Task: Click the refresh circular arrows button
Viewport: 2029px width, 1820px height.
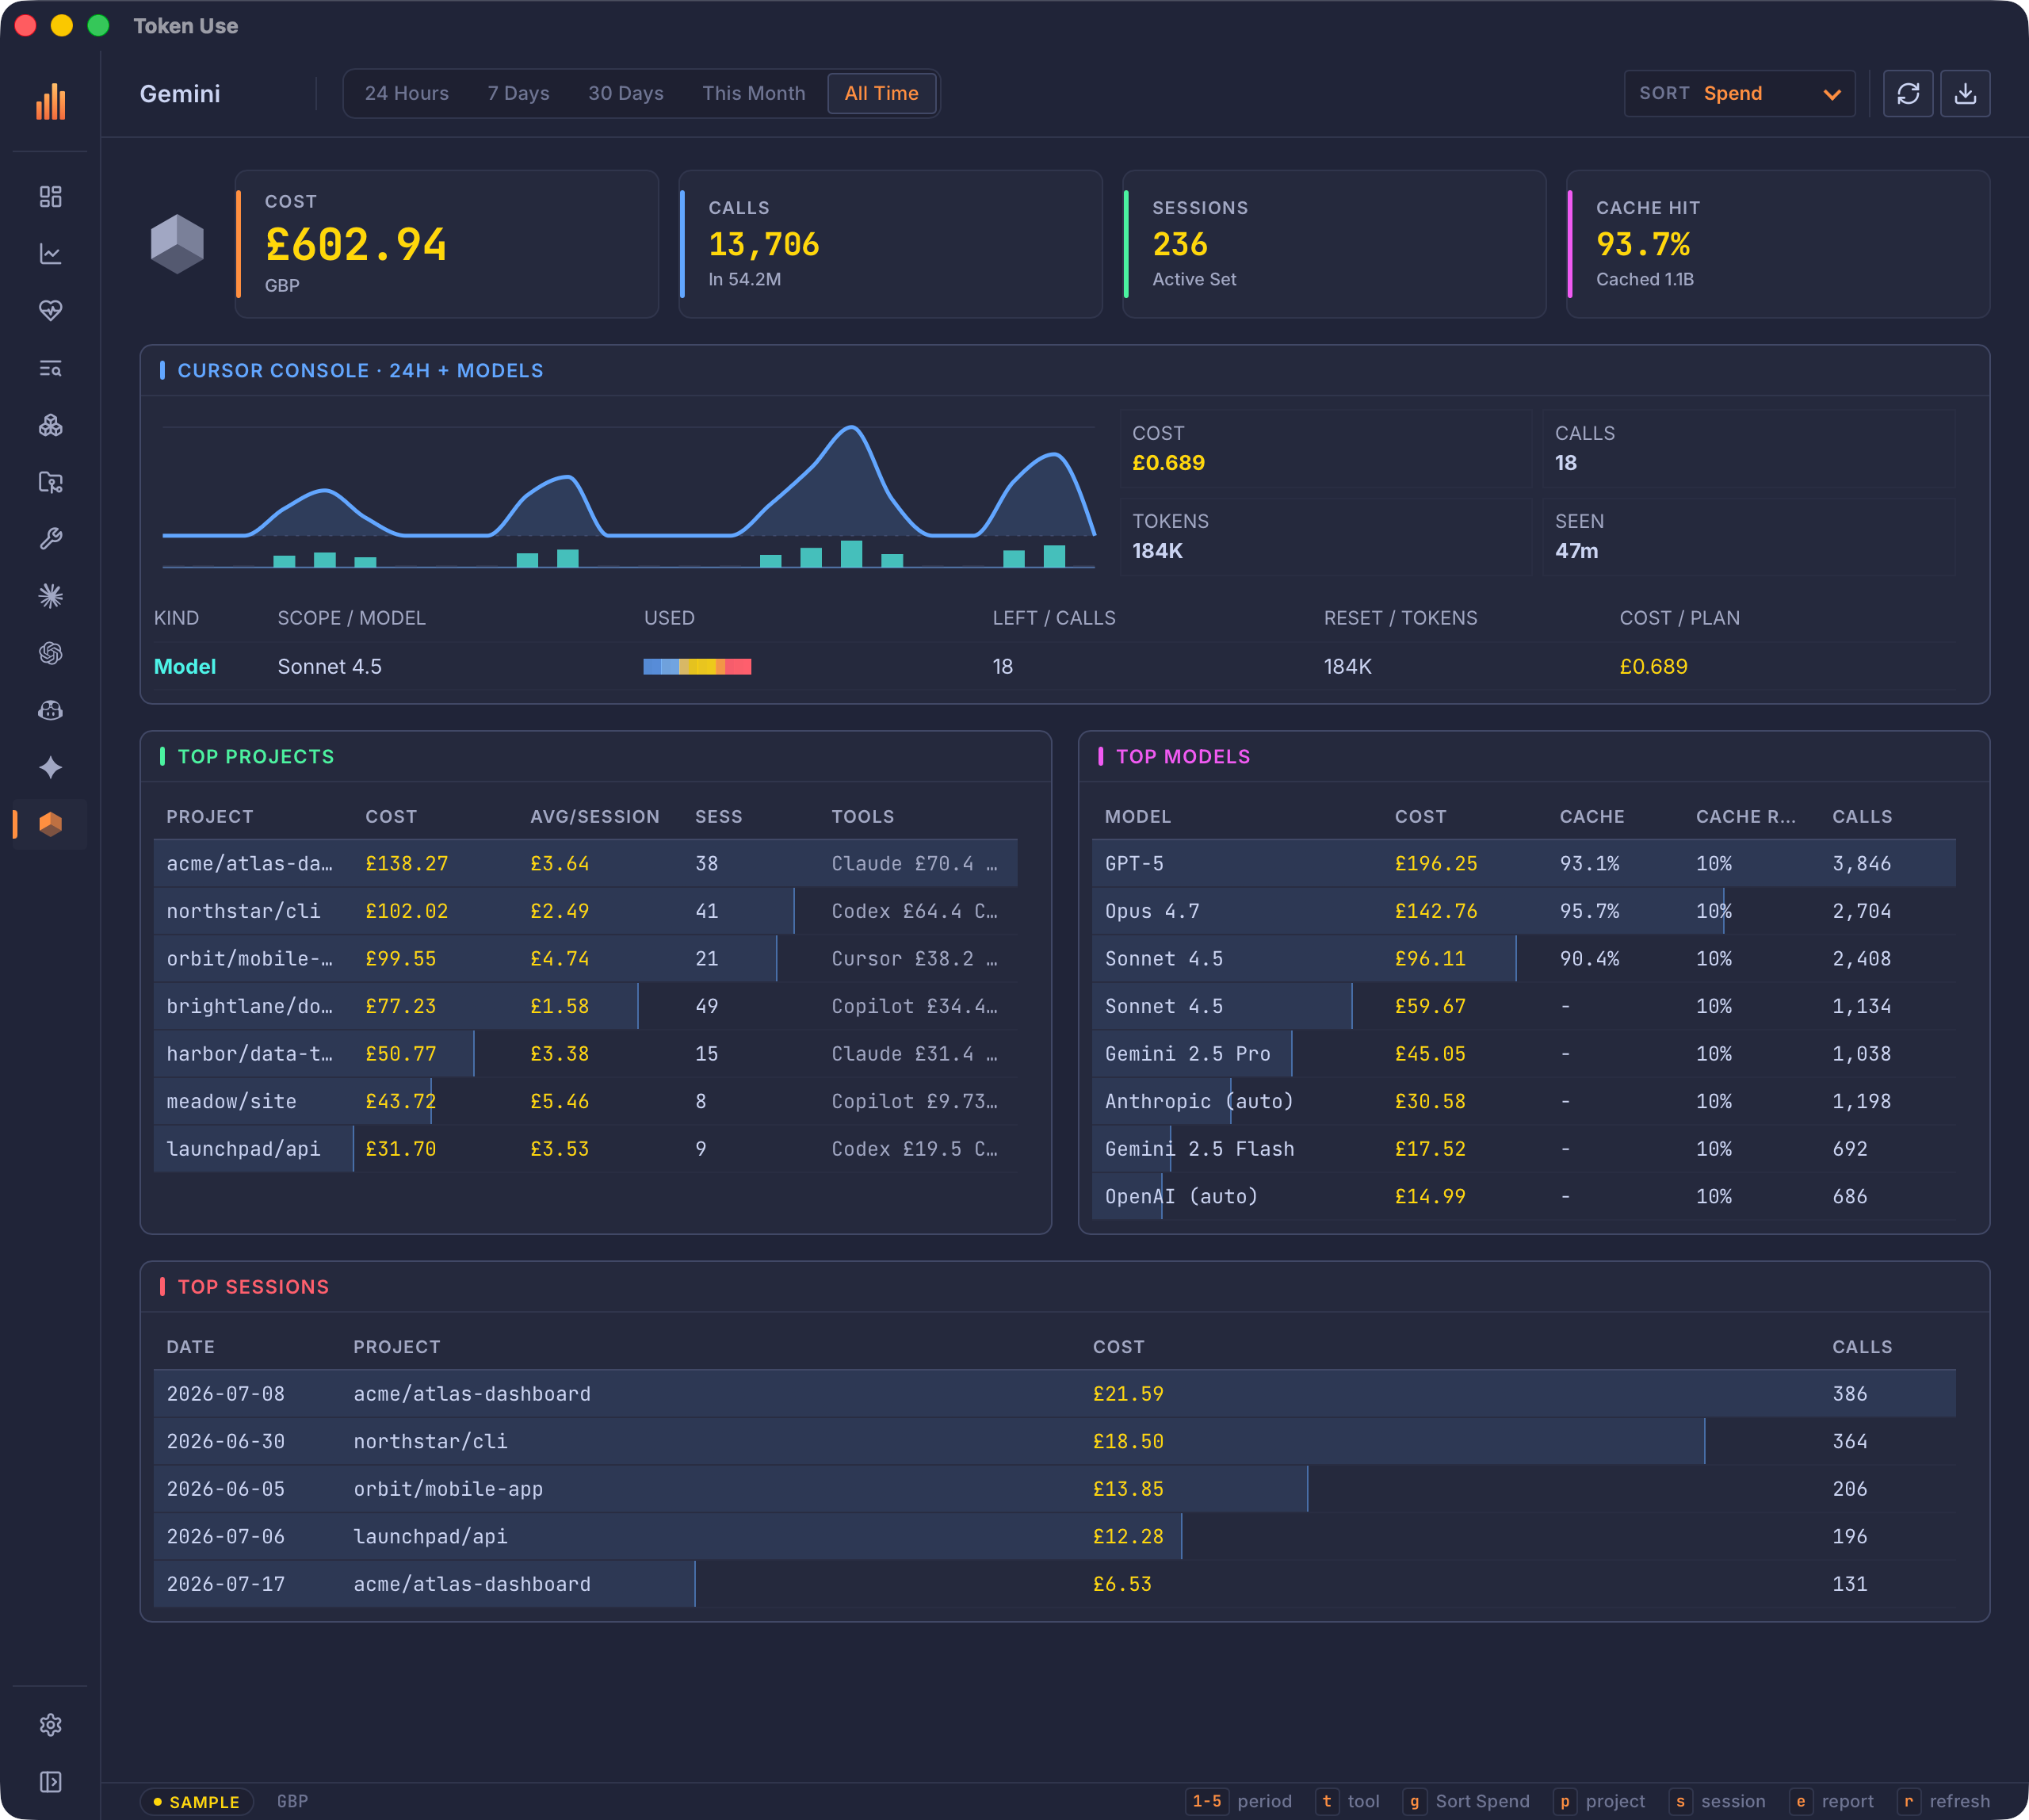Action: click(x=1908, y=93)
